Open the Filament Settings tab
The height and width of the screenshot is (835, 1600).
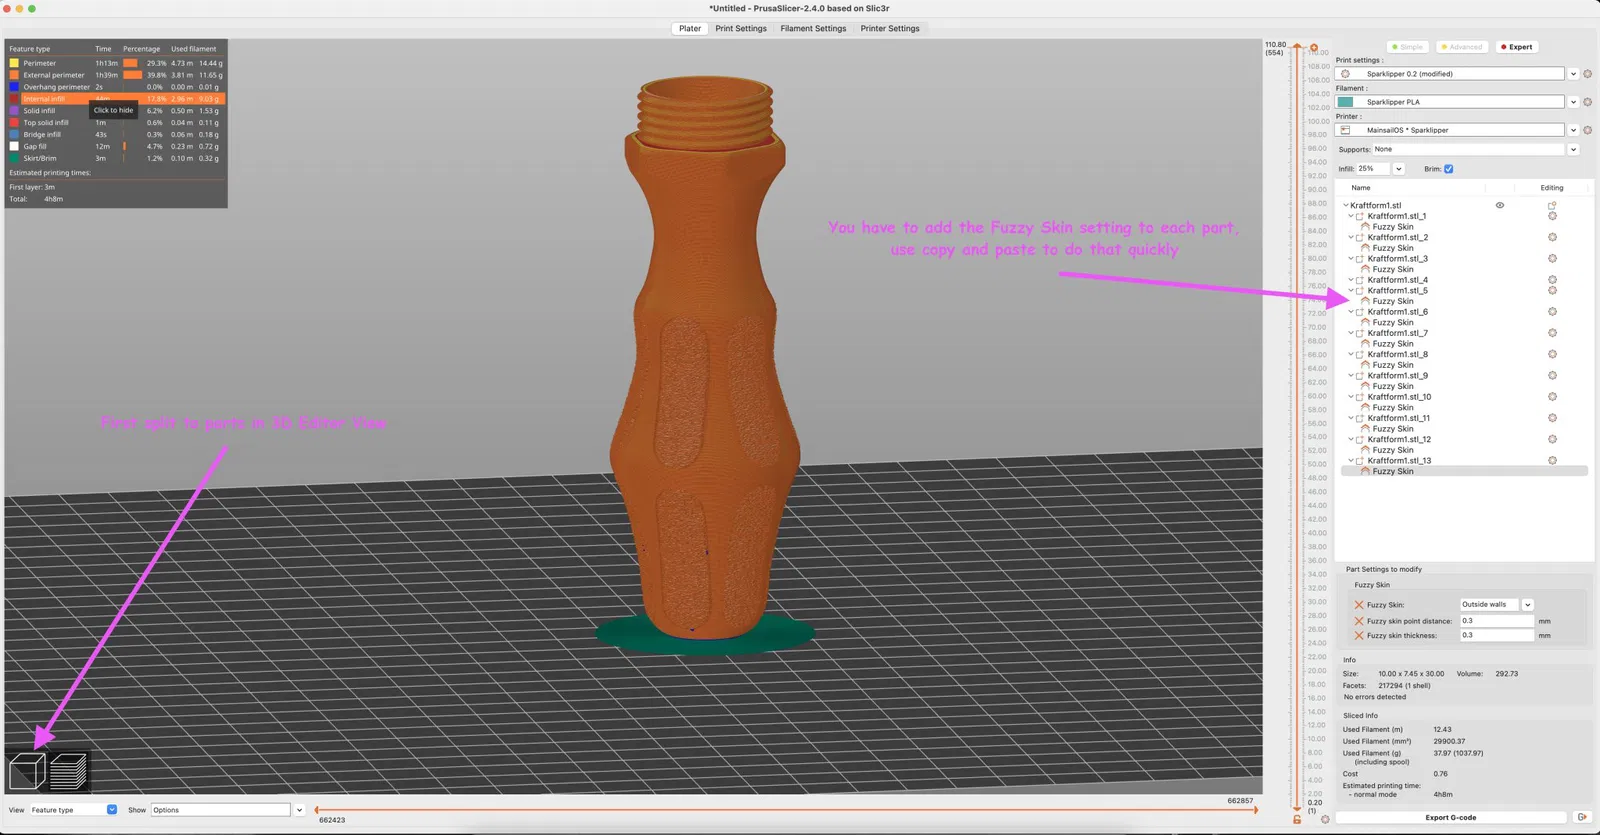pyautogui.click(x=813, y=28)
